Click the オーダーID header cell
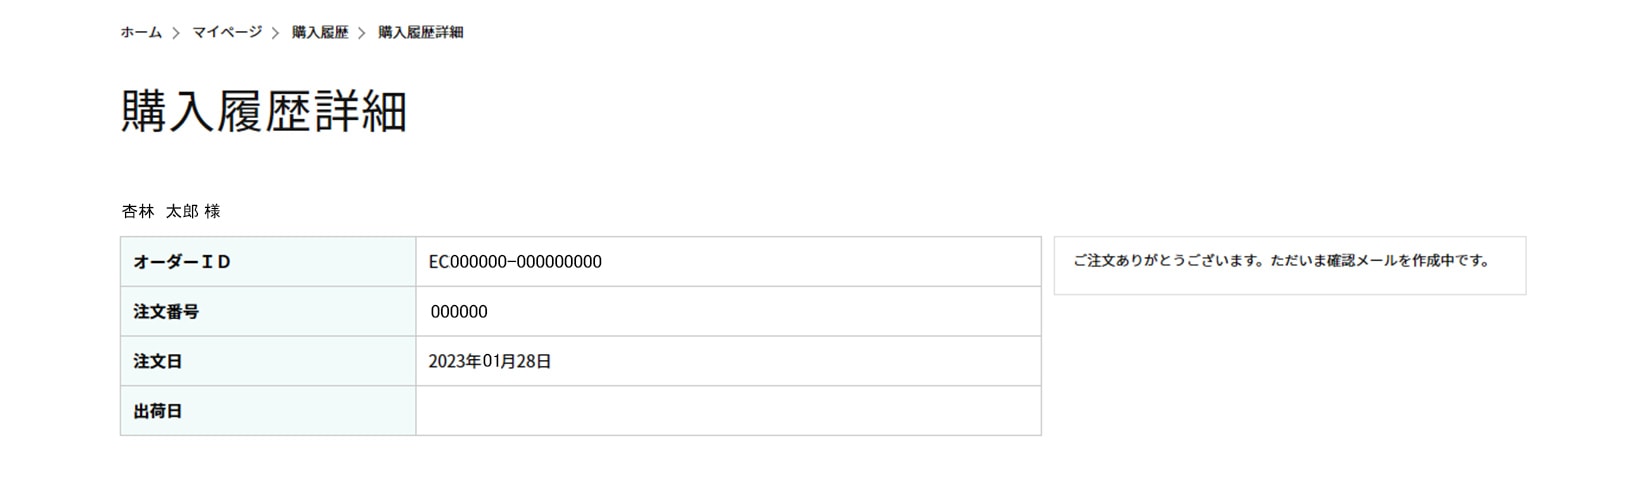 coord(268,262)
